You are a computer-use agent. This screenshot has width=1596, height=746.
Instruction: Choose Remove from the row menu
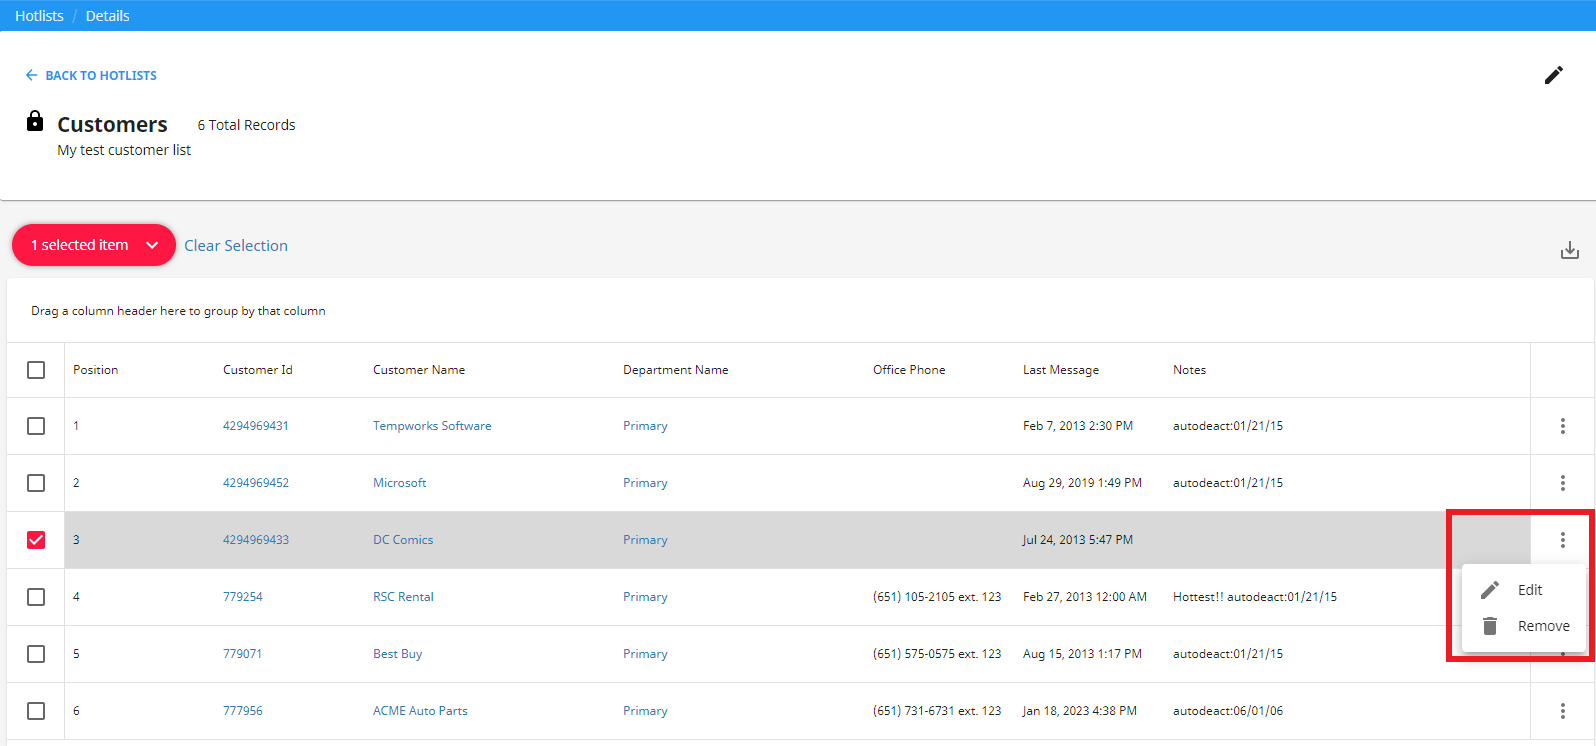click(1524, 626)
